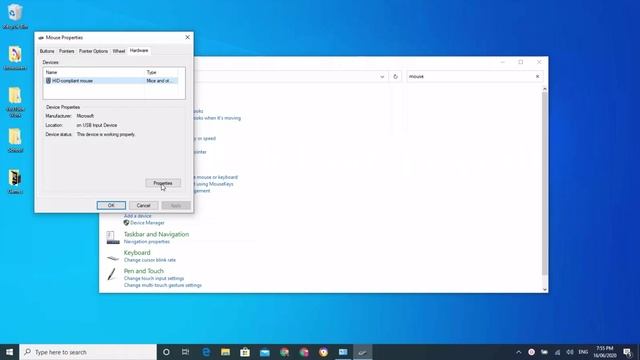Open the Recycle Bin desktop icon
Screen dimensions: 640x360
(x=15, y=16)
